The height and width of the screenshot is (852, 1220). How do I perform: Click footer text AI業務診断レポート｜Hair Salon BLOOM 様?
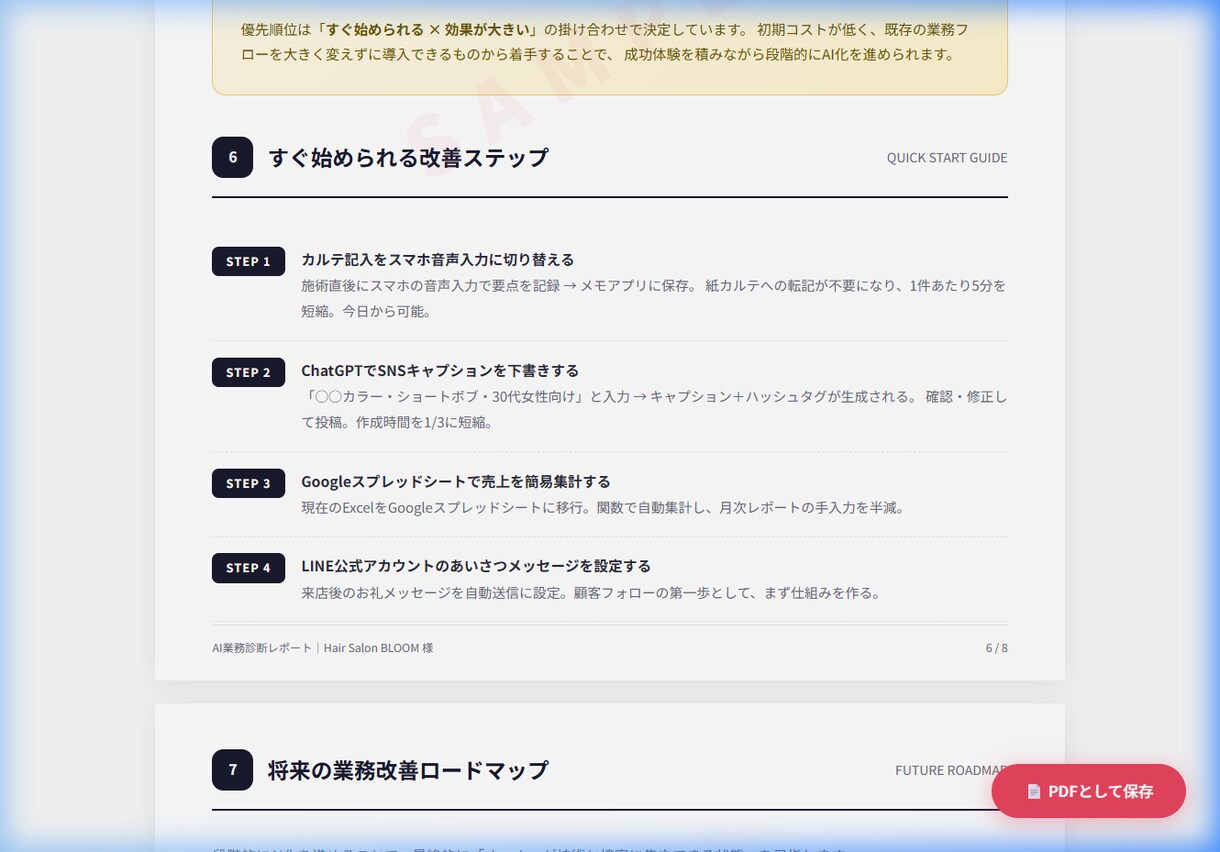pos(323,648)
